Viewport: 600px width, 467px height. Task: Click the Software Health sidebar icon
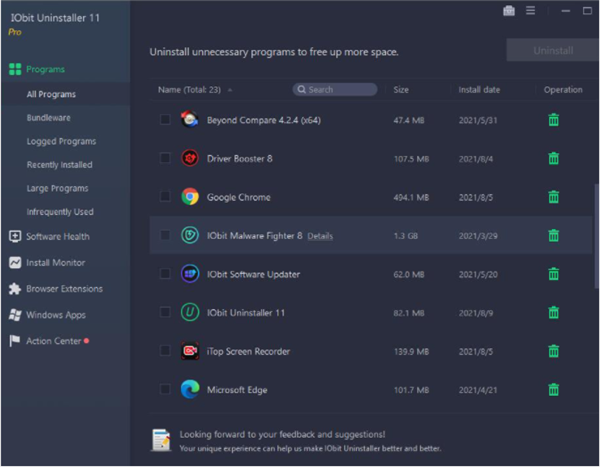point(15,236)
